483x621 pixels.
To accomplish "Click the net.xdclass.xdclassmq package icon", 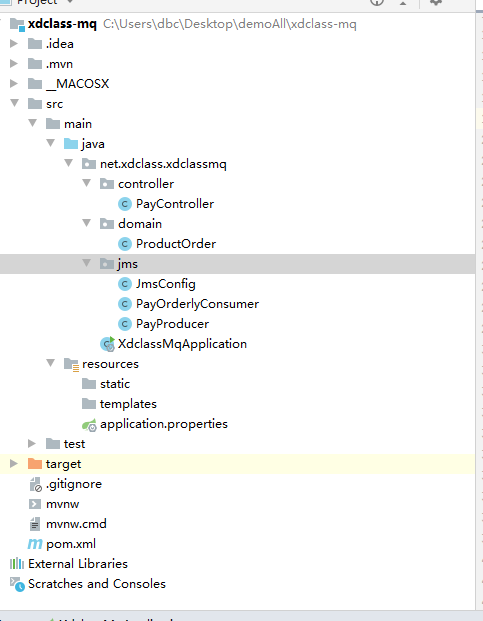I will tap(89, 164).
